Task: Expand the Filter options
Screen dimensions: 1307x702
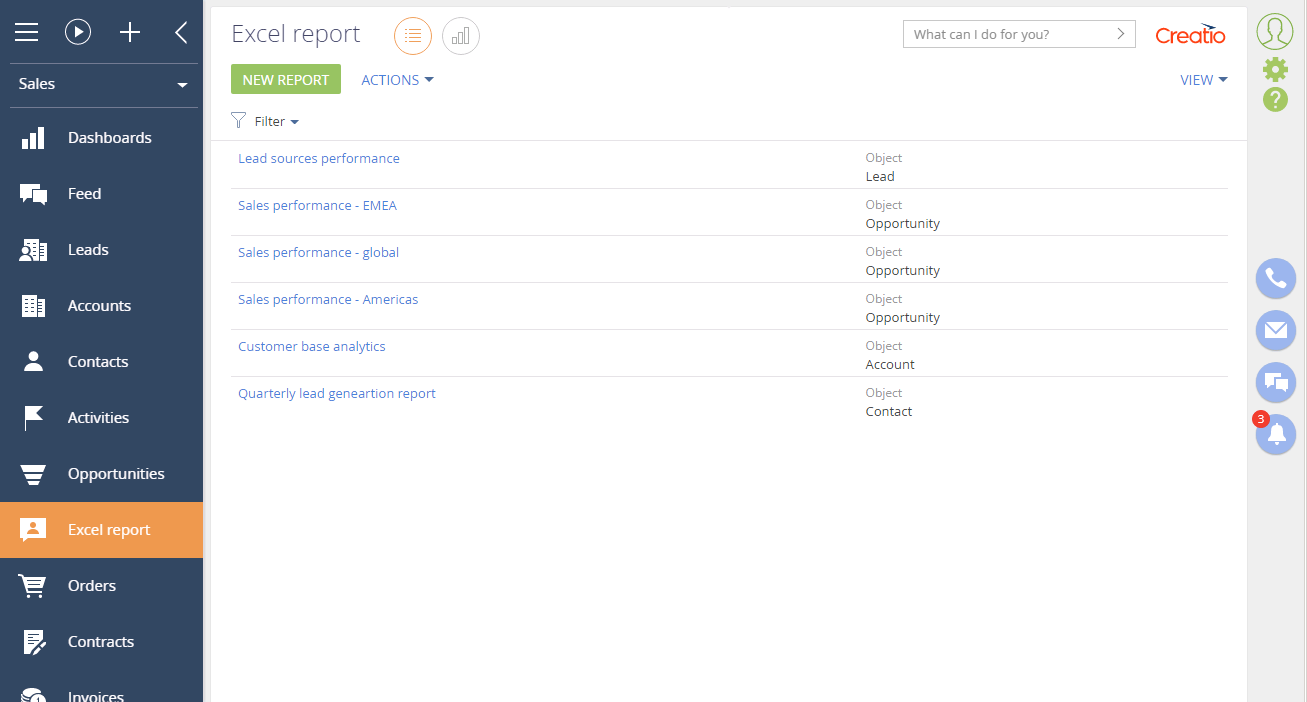Action: [266, 121]
